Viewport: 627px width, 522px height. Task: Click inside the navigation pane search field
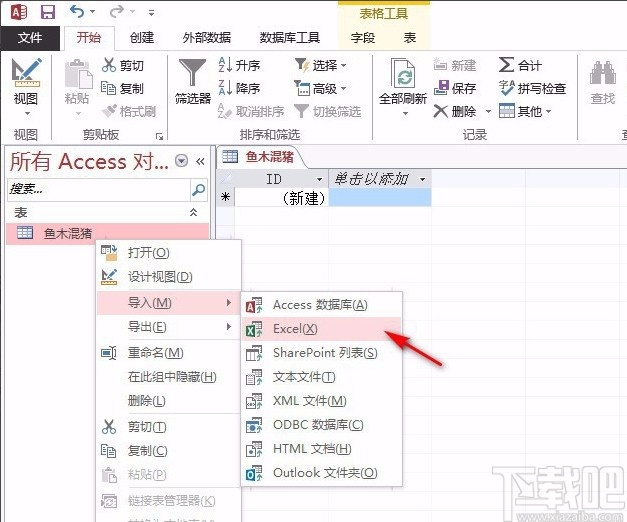(99, 189)
